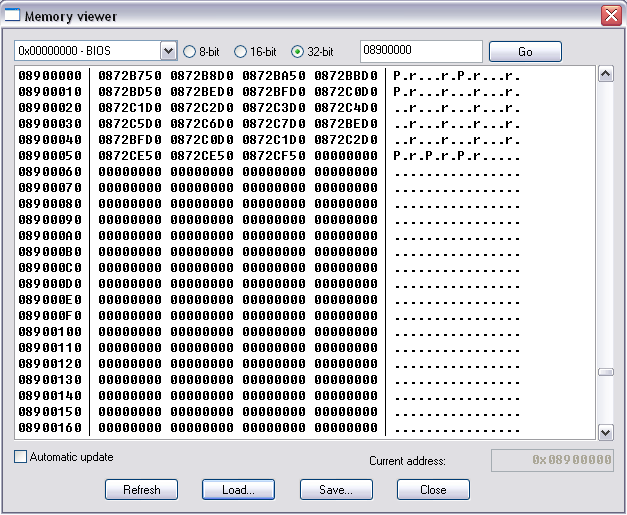Click the Load... button
The image size is (627, 515).
coord(238,490)
